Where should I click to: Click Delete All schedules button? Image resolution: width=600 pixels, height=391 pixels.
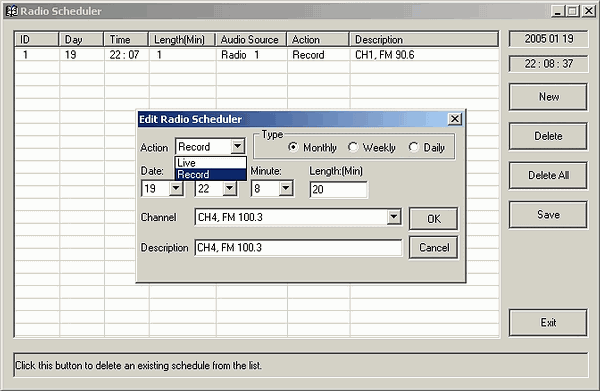coord(548,175)
